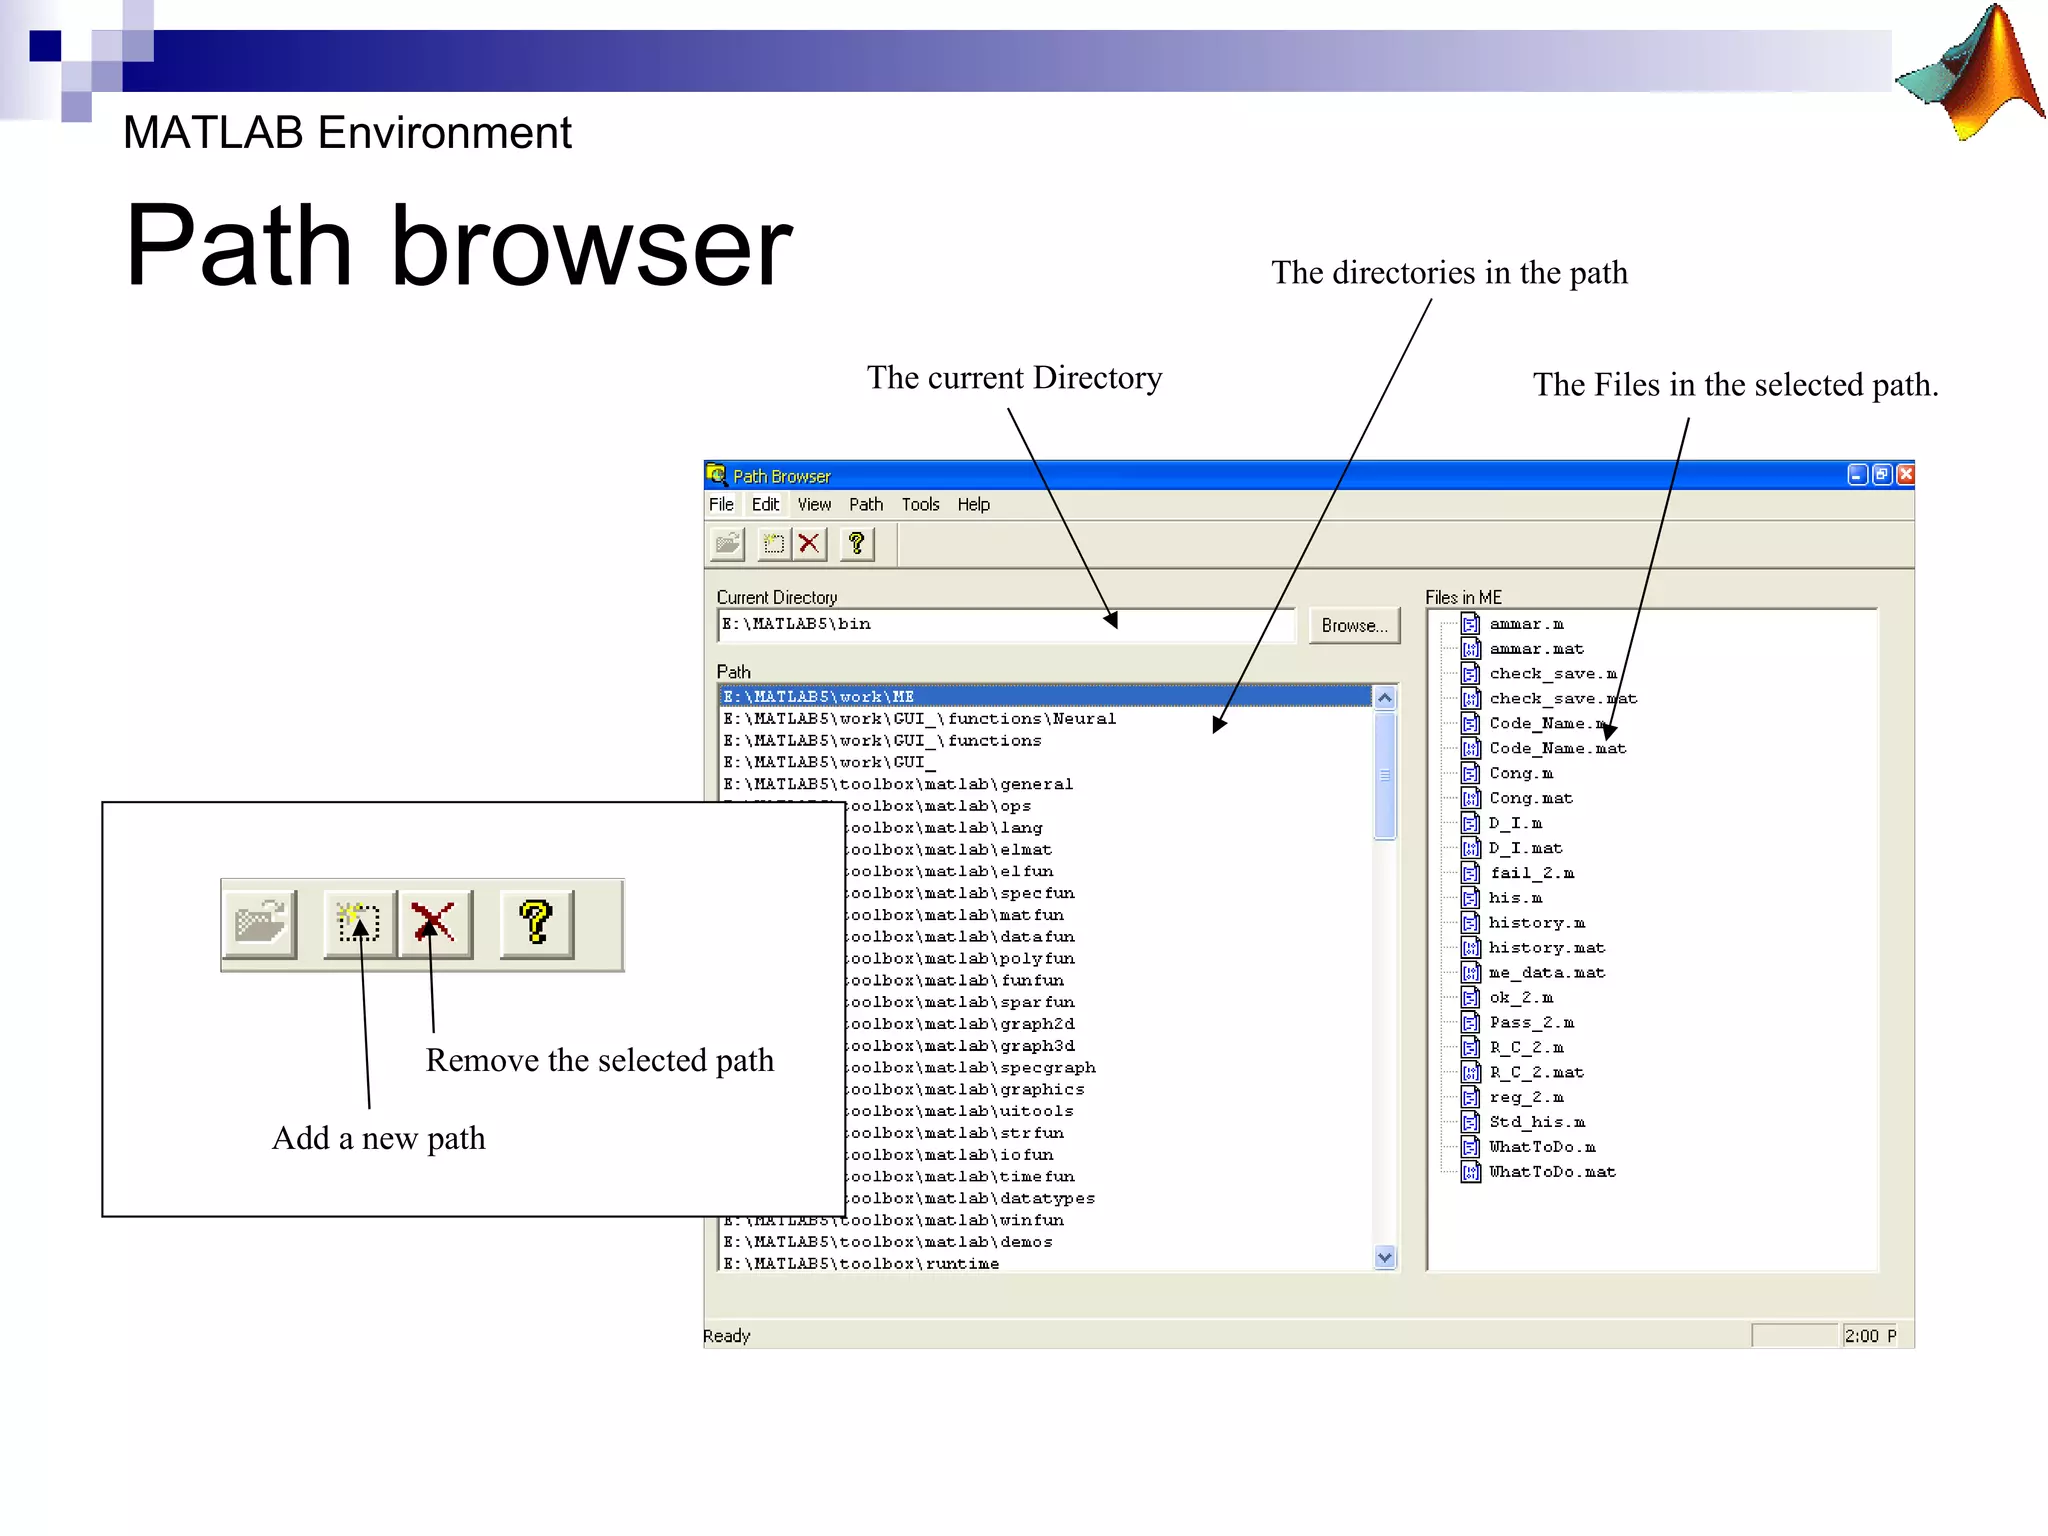Image resolution: width=2048 pixels, height=1536 pixels.
Task: Click the path list scroll up arrow
Action: pyautogui.click(x=1385, y=698)
